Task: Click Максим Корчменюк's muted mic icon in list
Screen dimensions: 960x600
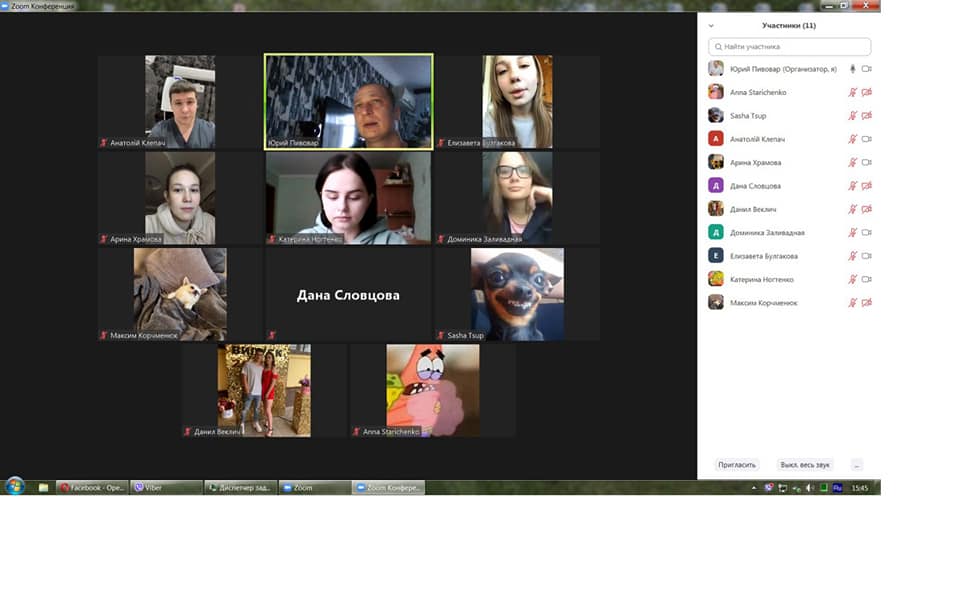Action: (853, 302)
